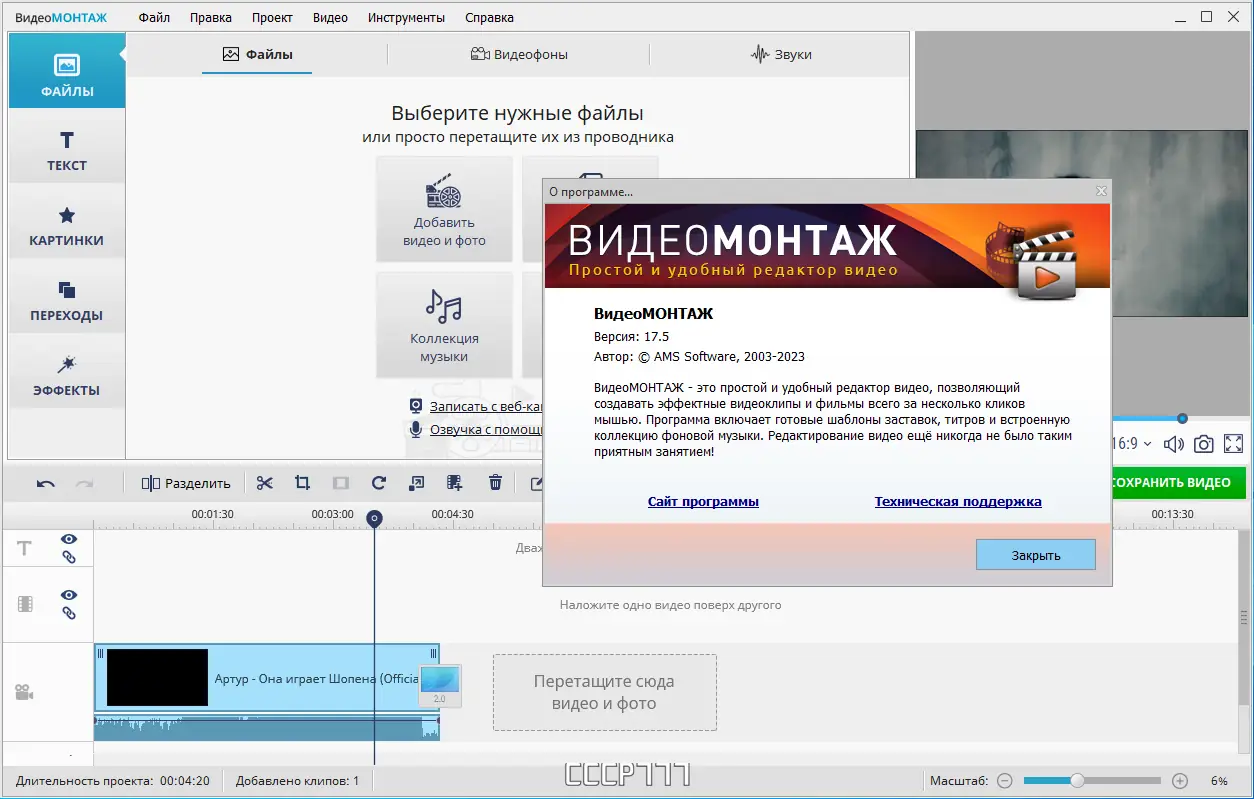Open the Правка menu
The width and height of the screenshot is (1254, 799).
point(211,17)
